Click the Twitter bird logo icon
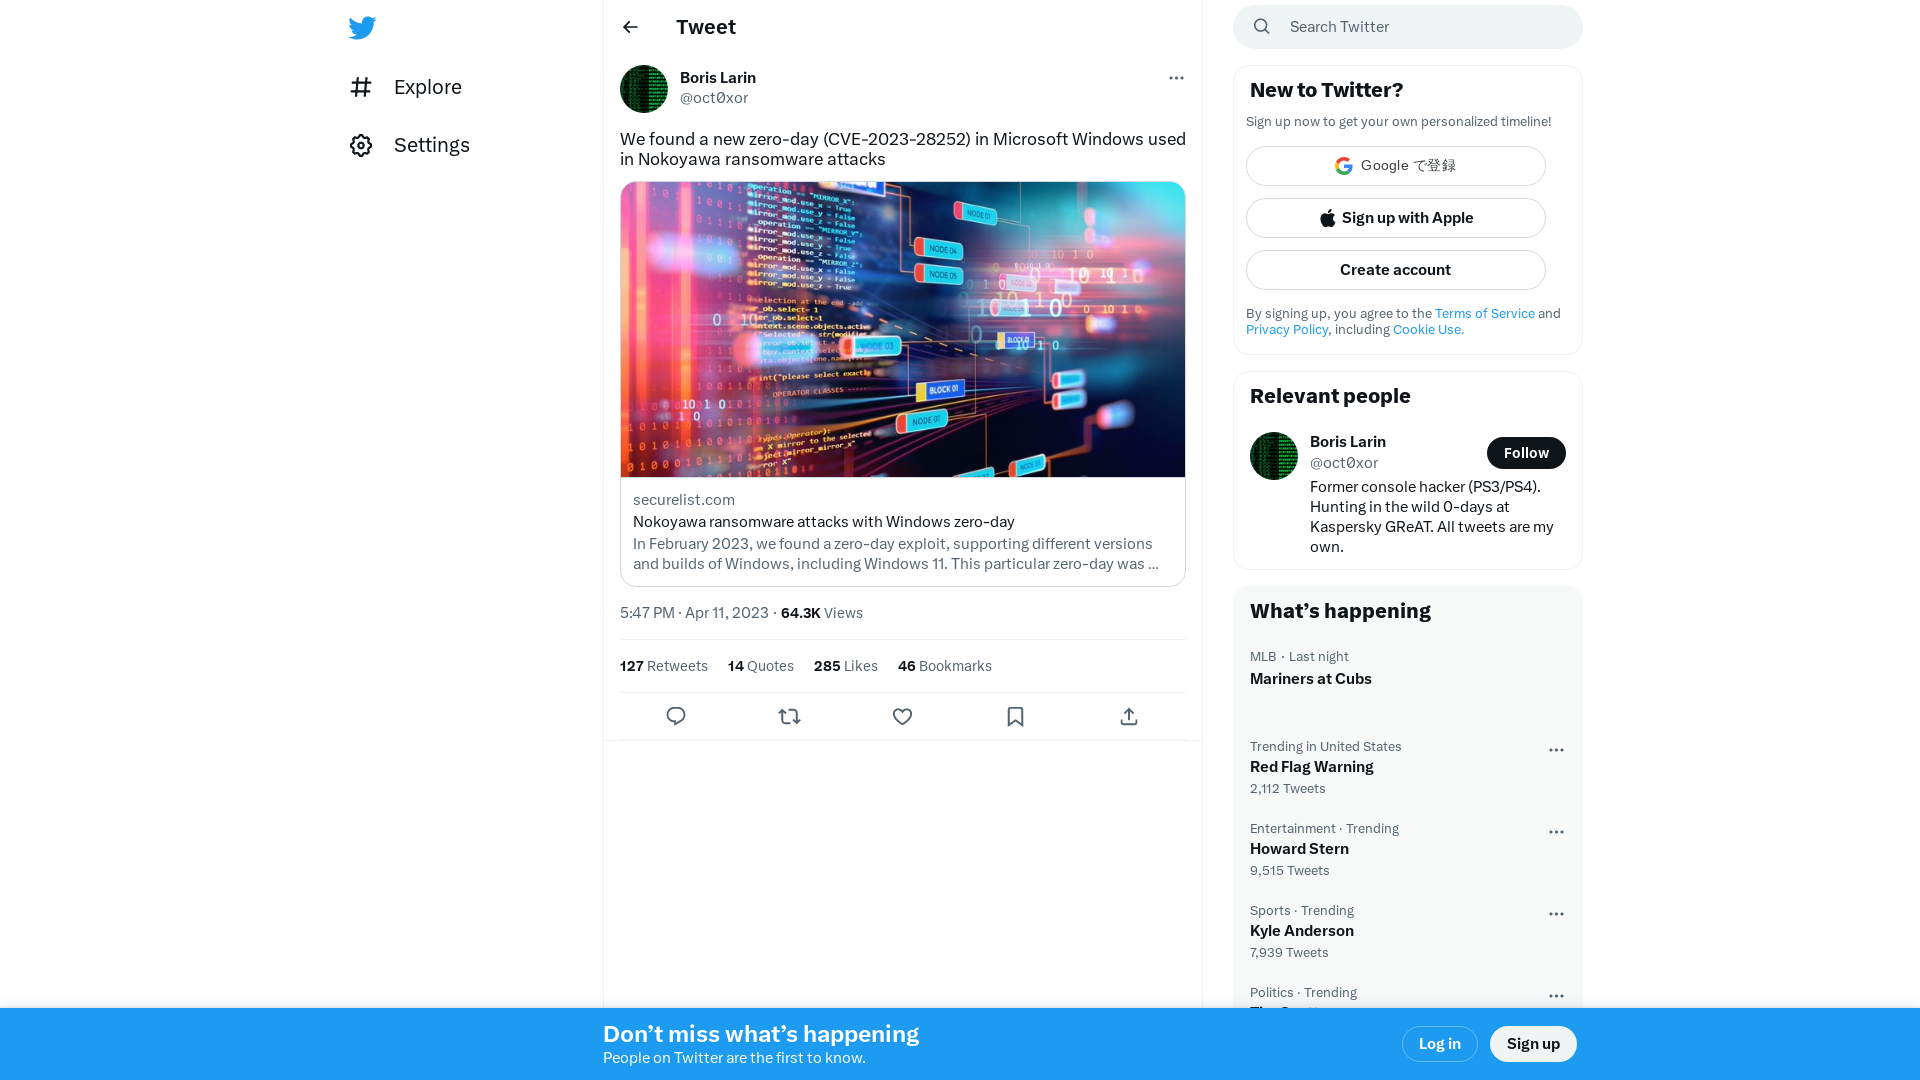Screen dimensions: 1920x1080 coord(363,28)
